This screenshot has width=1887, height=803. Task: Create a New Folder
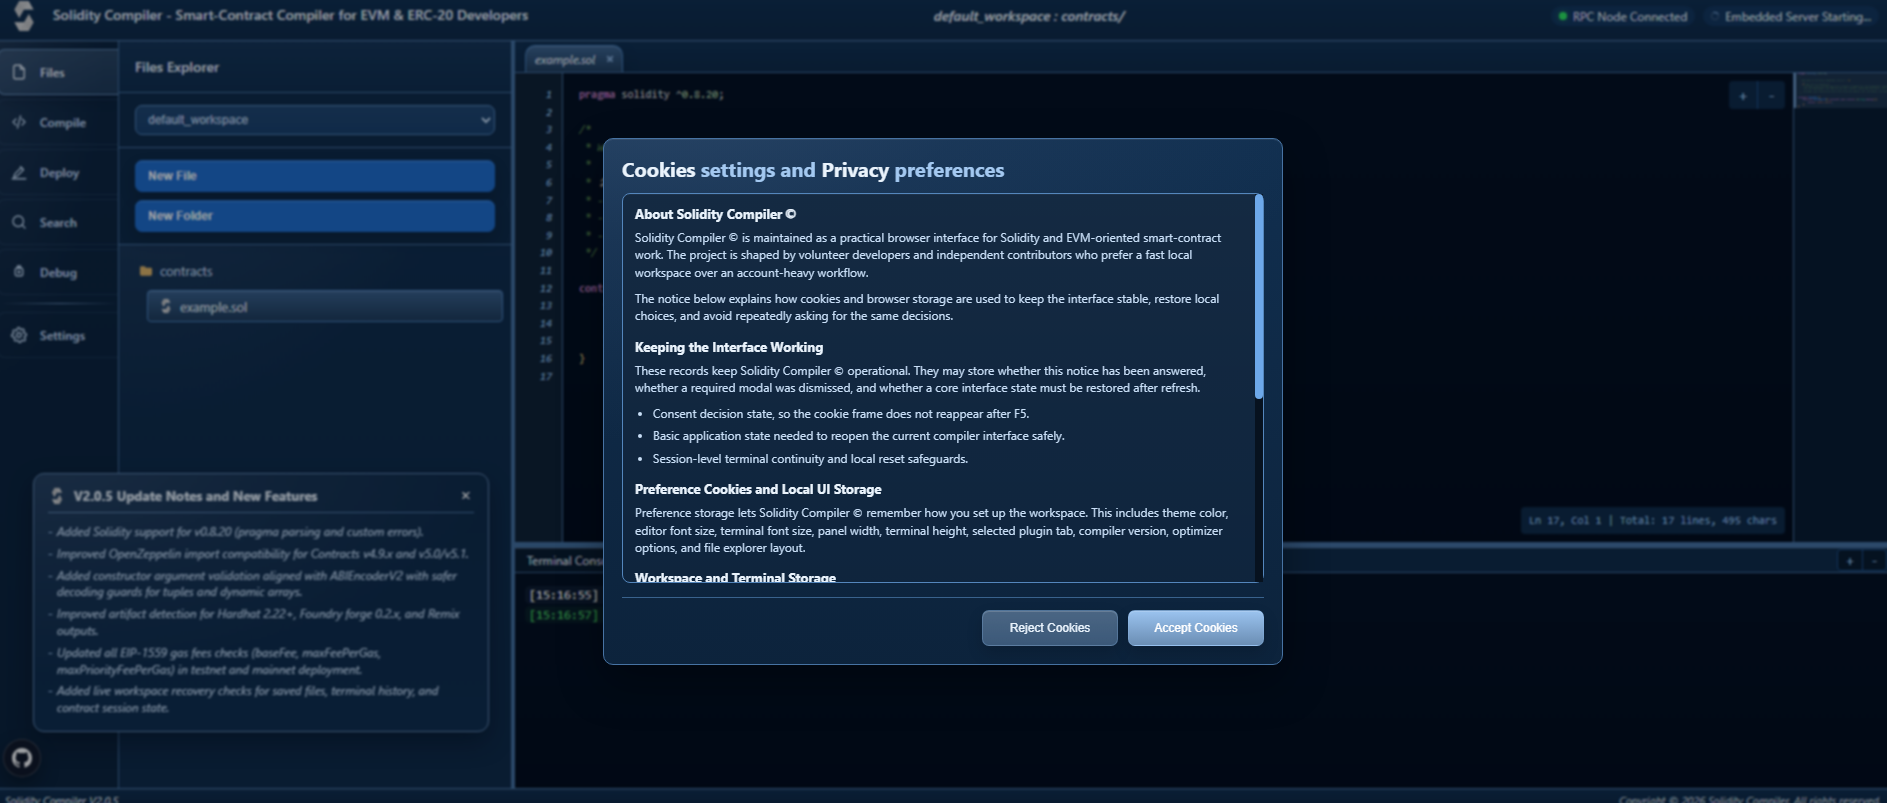315,216
